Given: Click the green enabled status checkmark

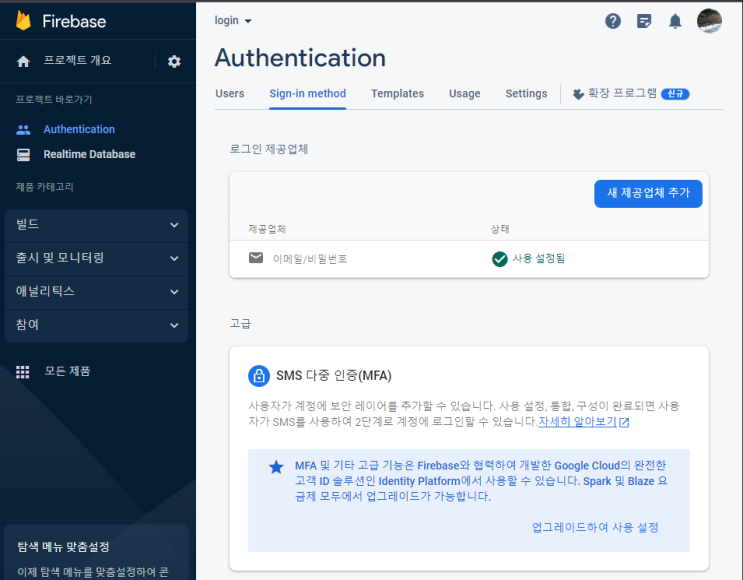Looking at the screenshot, I should (x=499, y=259).
